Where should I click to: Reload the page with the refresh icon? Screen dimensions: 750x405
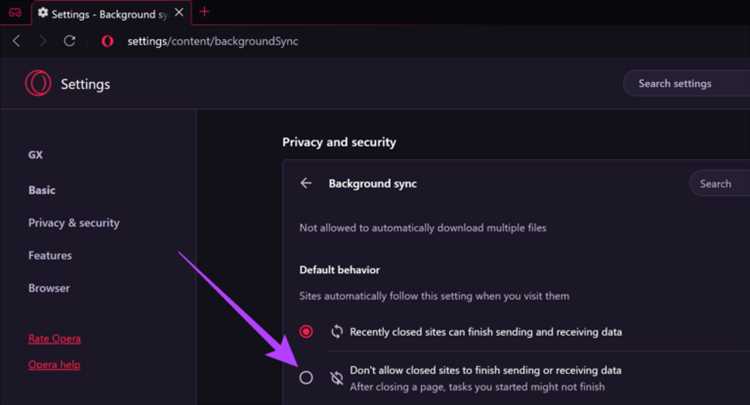click(x=69, y=41)
